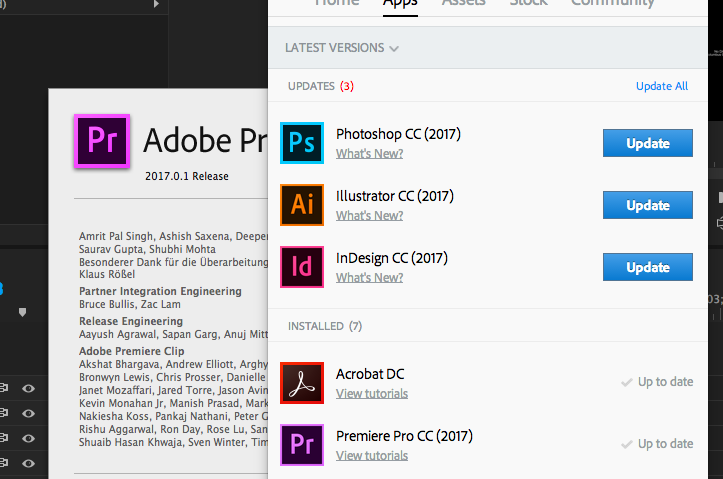Open View tutorials for Premiere Pro CC
This screenshot has height=479, width=723.
tap(372, 455)
